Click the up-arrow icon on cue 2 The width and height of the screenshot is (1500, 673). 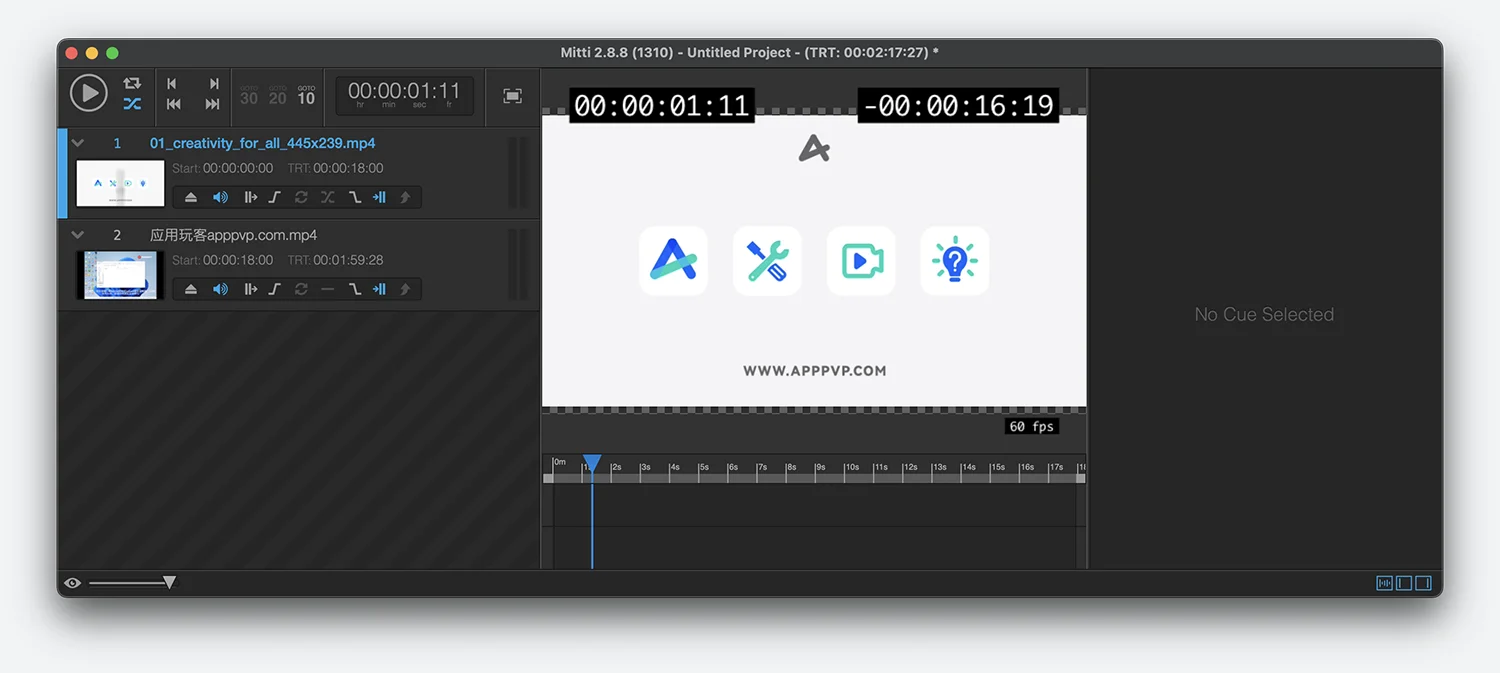click(x=405, y=289)
